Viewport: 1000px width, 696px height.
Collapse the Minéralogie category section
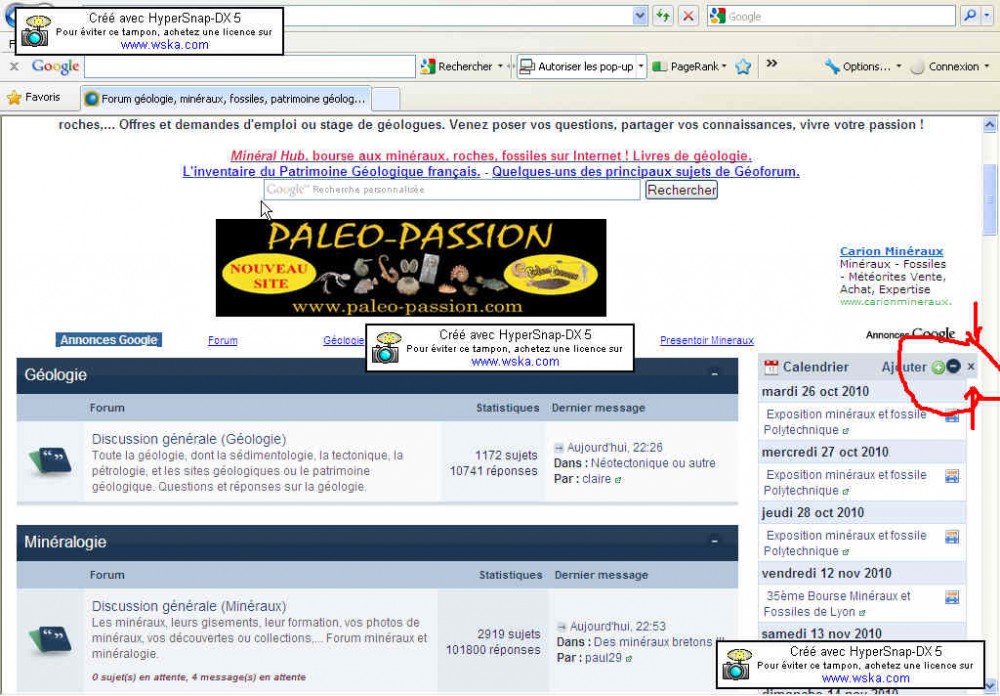pyautogui.click(x=714, y=541)
